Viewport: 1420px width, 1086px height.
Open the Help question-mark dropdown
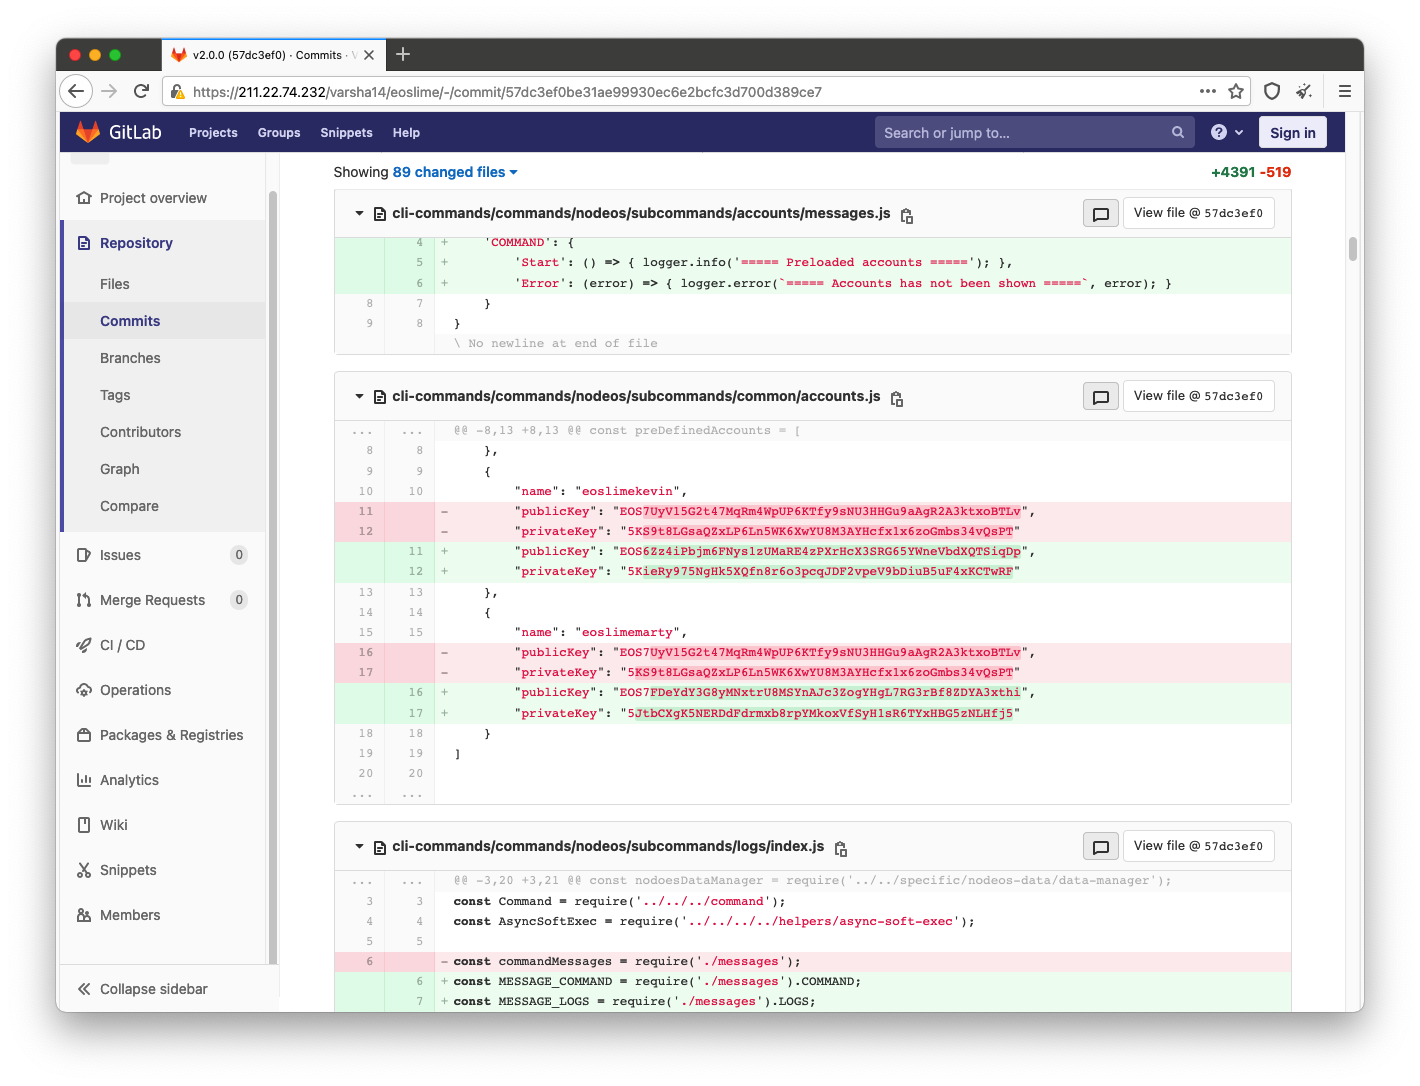pos(1227,132)
